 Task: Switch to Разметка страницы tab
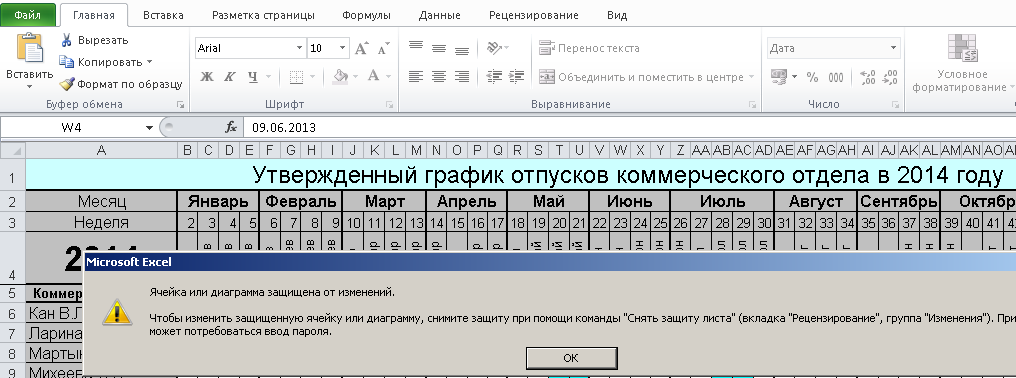[263, 15]
